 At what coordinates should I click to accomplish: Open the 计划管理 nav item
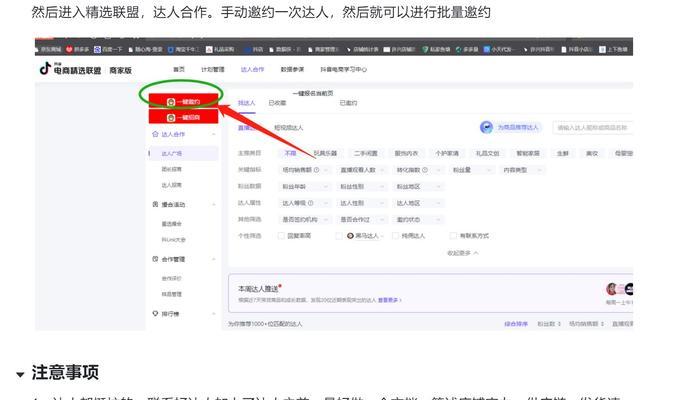(212, 69)
